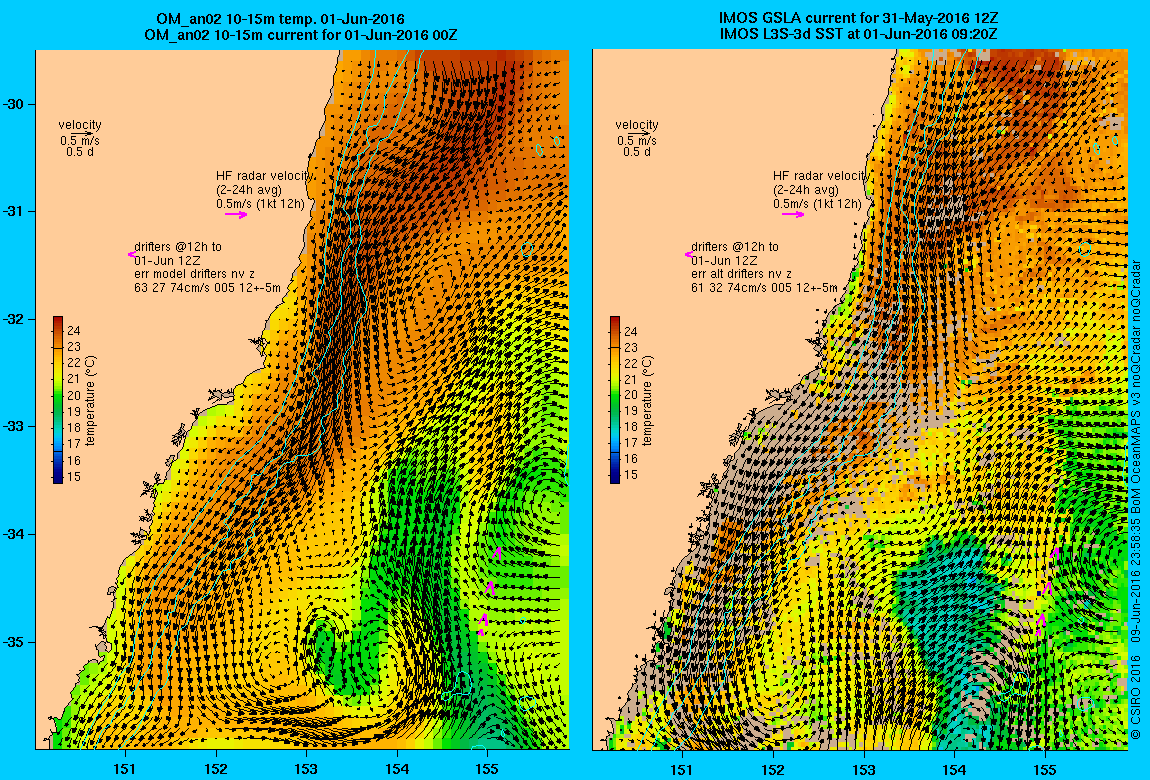The width and height of the screenshot is (1150, 780).
Task: Click '0.5m/s (1kt 12h)' in OM_an02 panel
Action: coord(260,204)
